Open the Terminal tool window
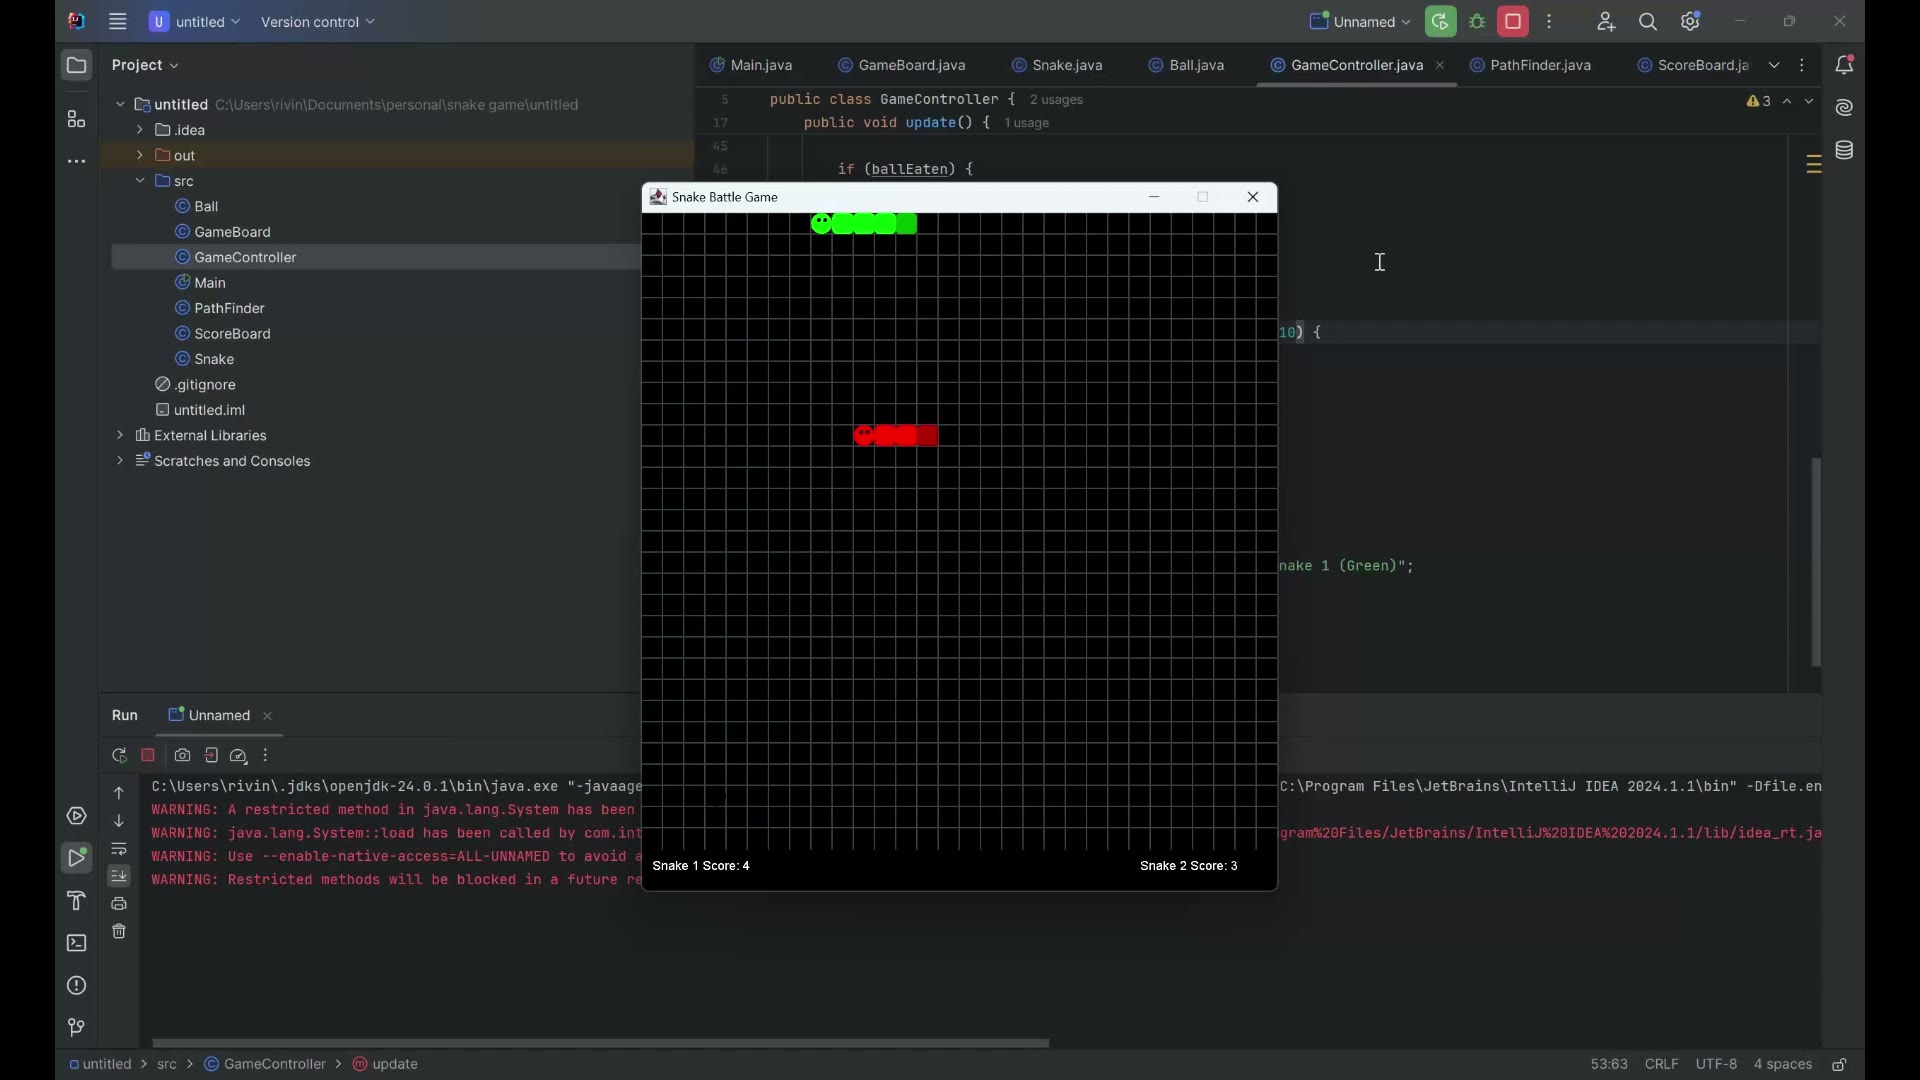Viewport: 1920px width, 1080px height. pyautogui.click(x=77, y=945)
